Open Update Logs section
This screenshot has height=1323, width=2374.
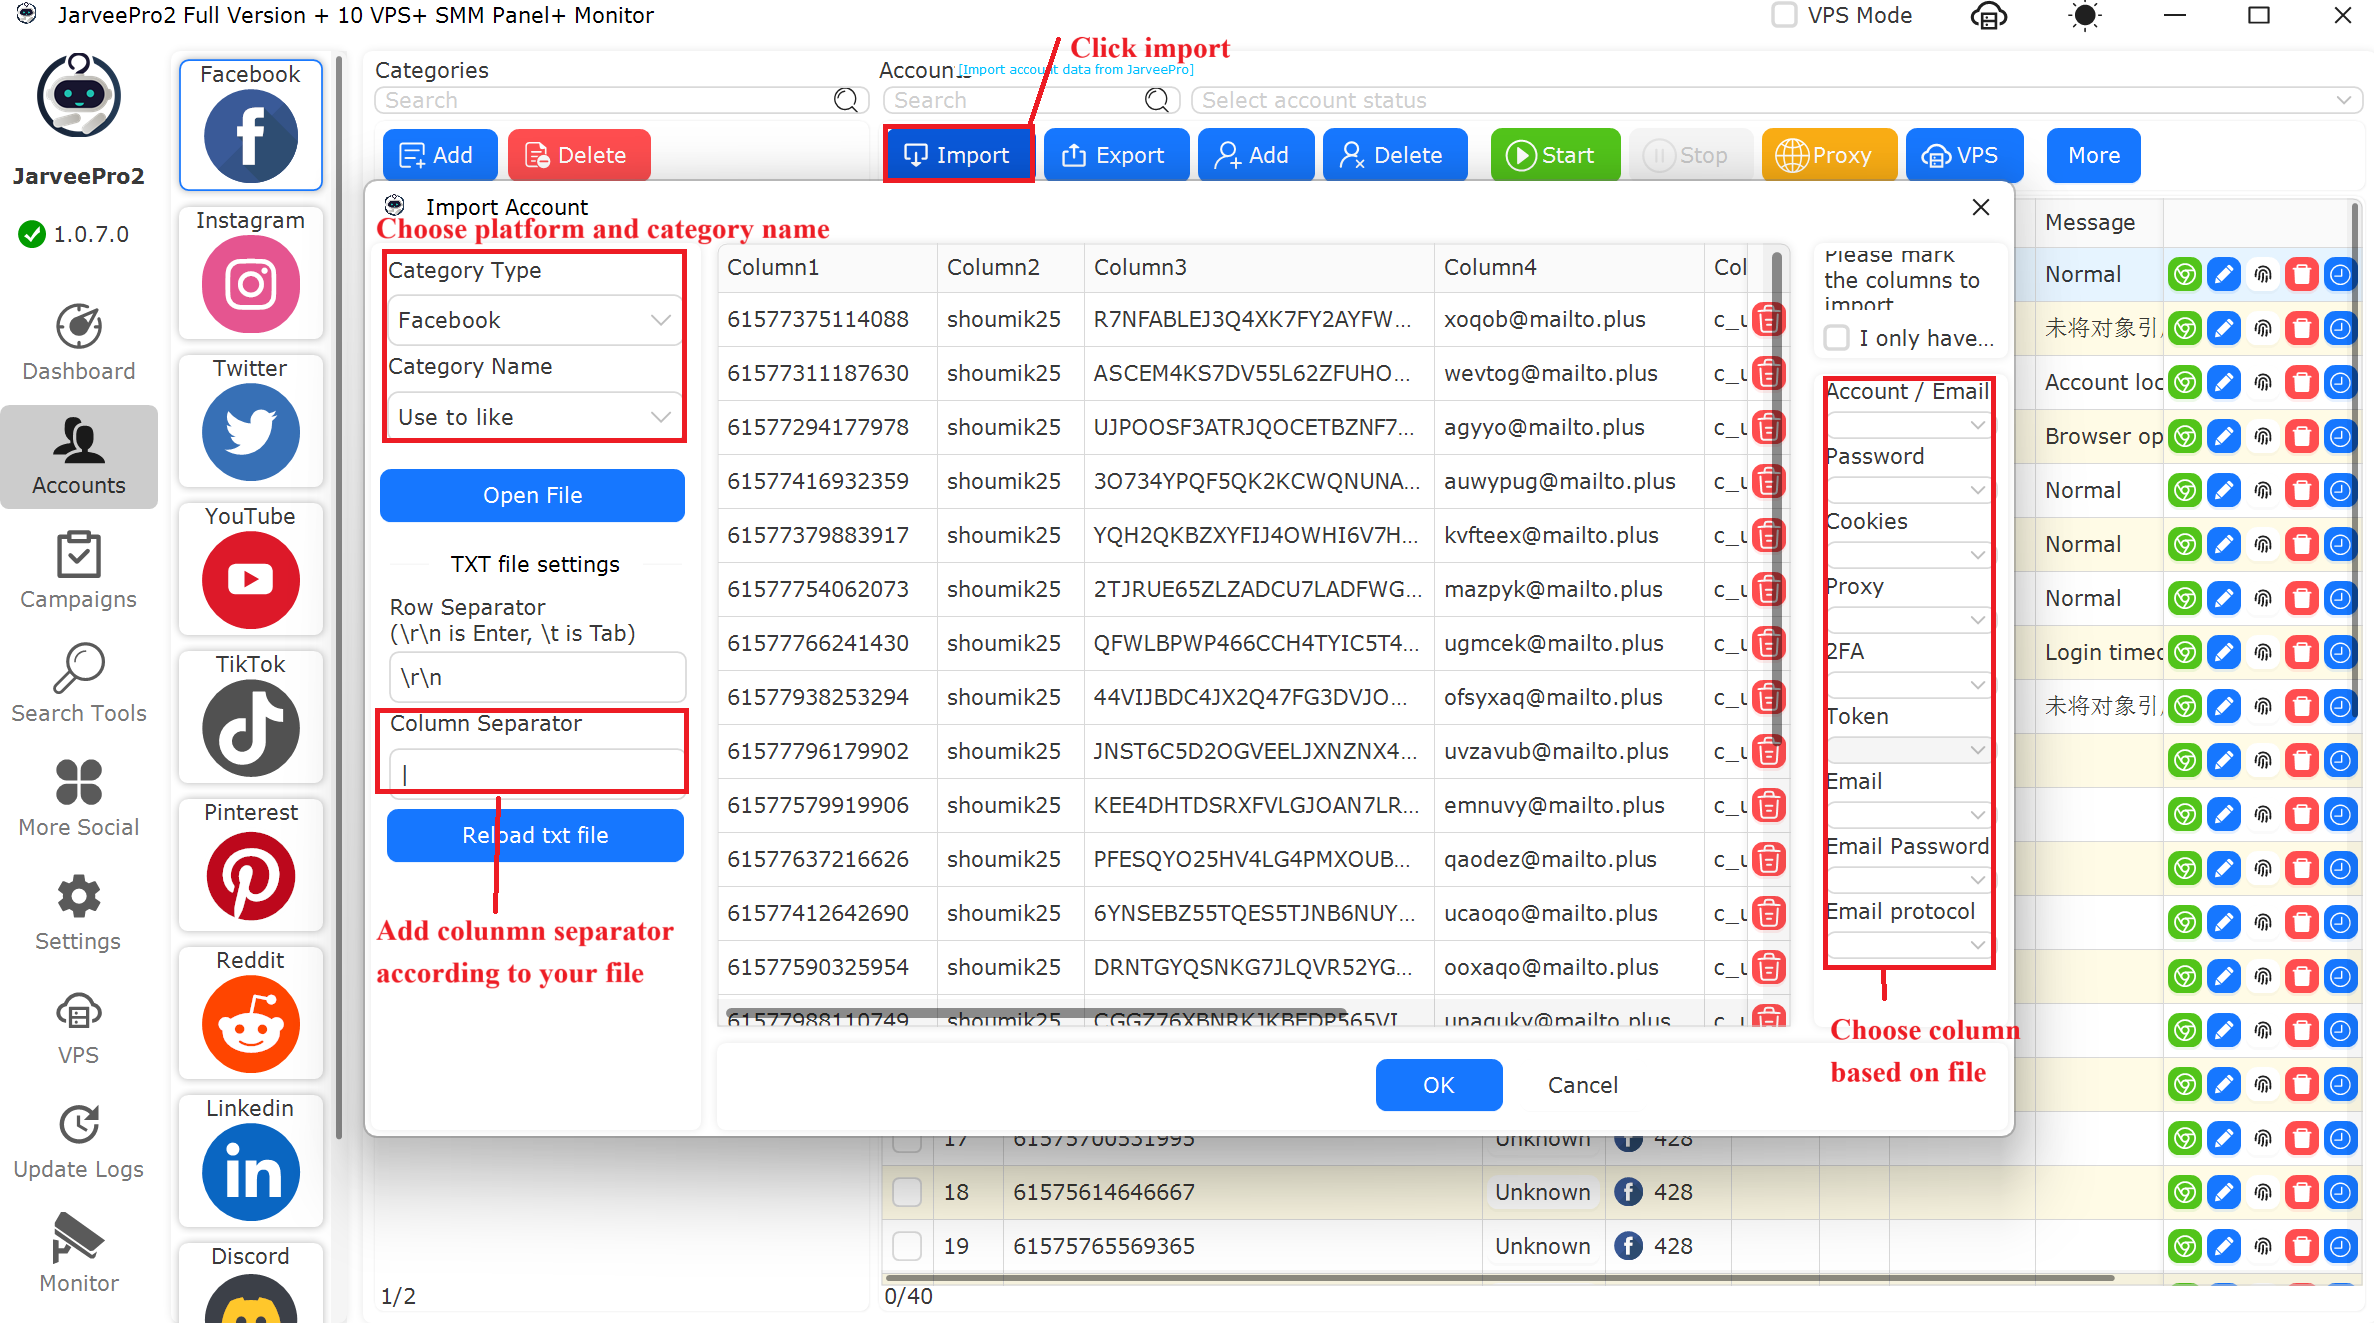(x=79, y=1141)
